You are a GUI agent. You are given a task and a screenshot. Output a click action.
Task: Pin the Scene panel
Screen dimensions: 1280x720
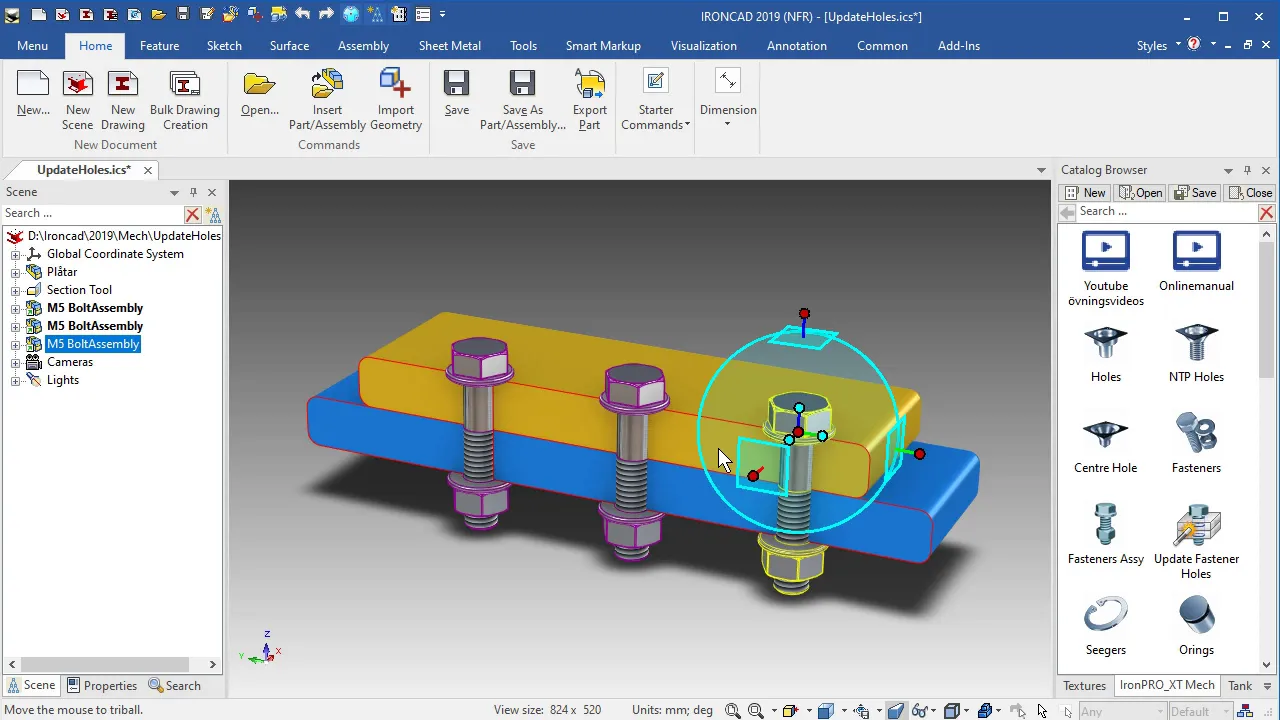193,192
